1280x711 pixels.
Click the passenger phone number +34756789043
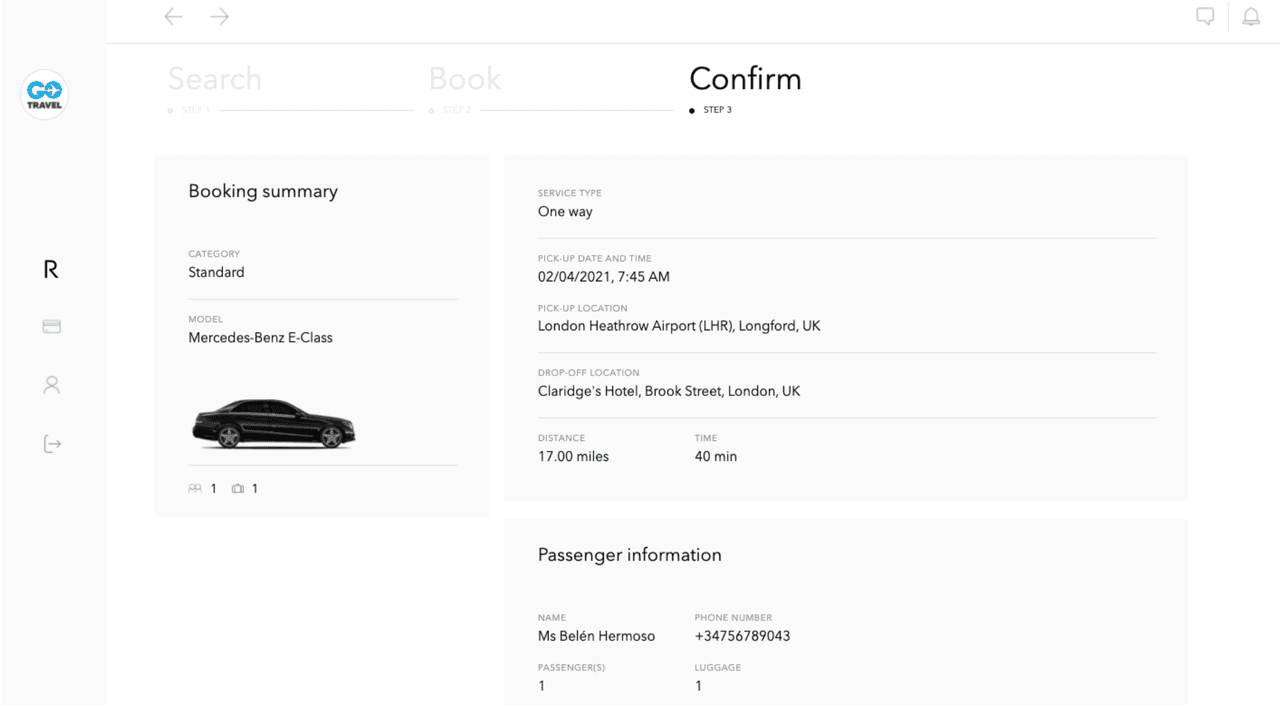[742, 636]
